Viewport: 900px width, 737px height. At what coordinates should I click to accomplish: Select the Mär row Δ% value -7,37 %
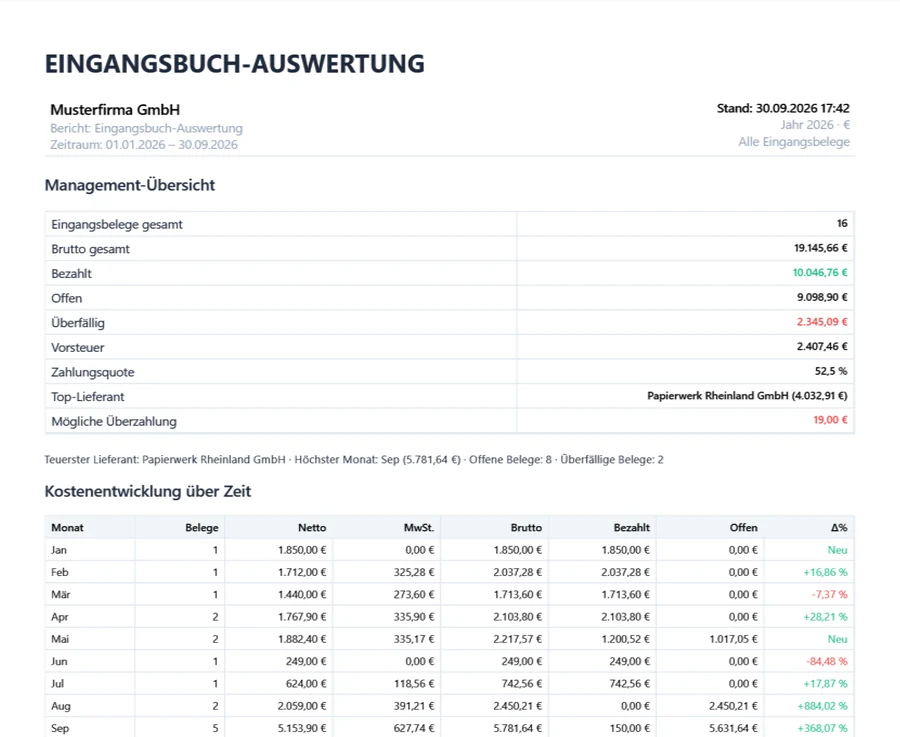coord(829,595)
